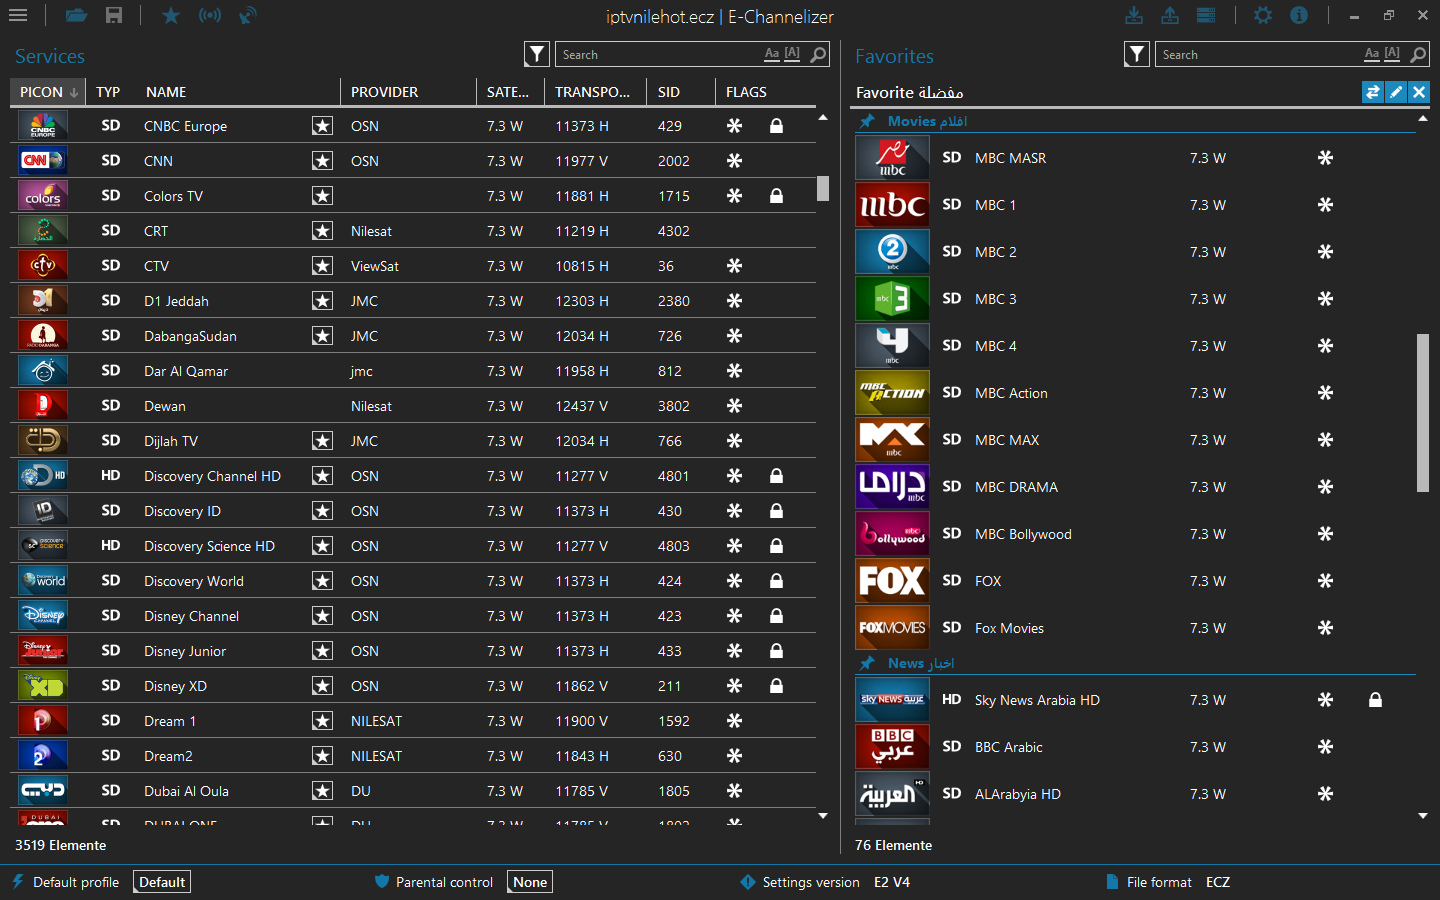Click the Services list scroll down arrow
This screenshot has width=1440, height=900.
point(823,816)
